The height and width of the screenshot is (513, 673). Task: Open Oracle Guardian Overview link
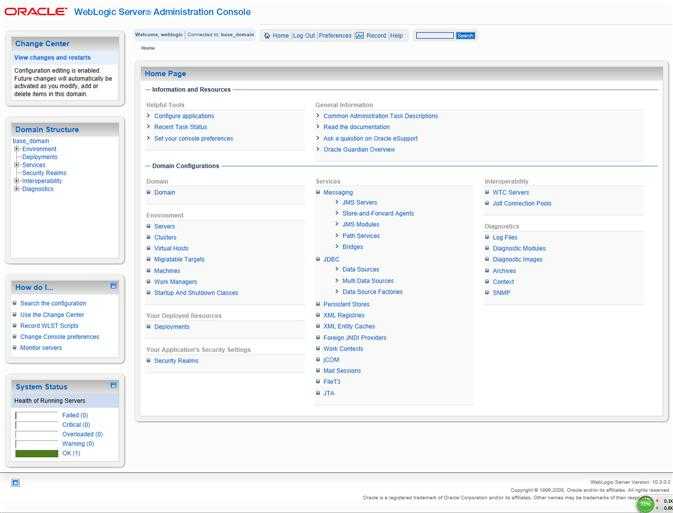pos(359,150)
